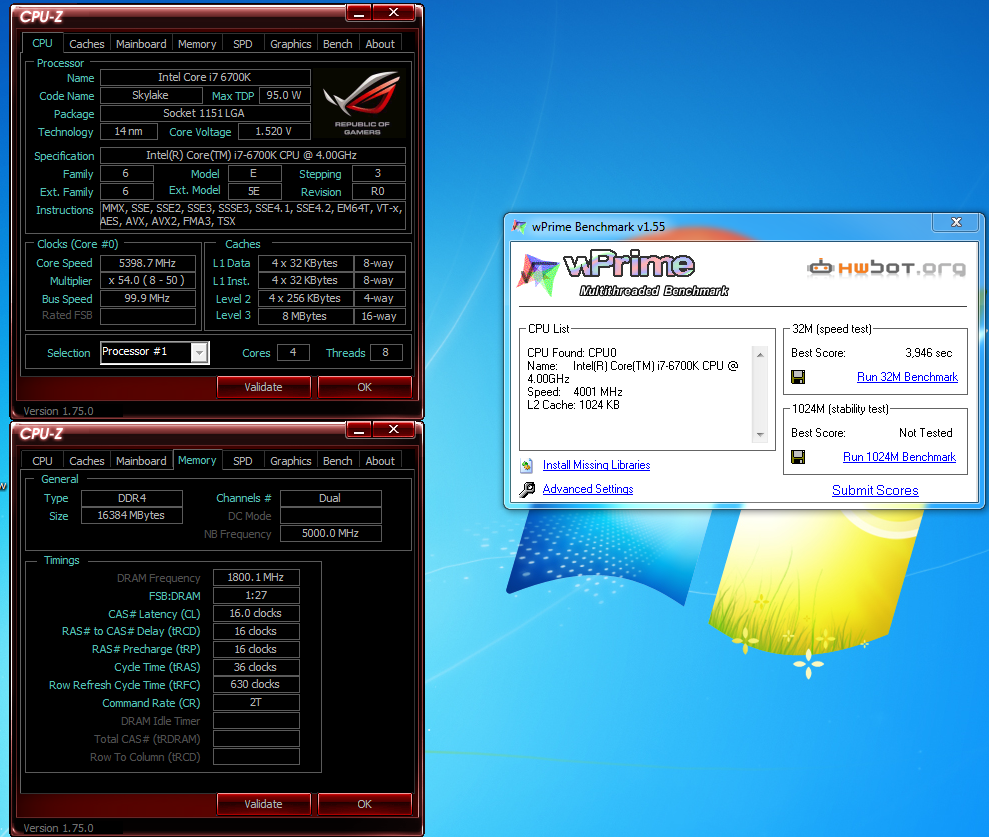The height and width of the screenshot is (837, 989).
Task: Select SPD tab in bottom CPU-Z window
Action: [243, 461]
